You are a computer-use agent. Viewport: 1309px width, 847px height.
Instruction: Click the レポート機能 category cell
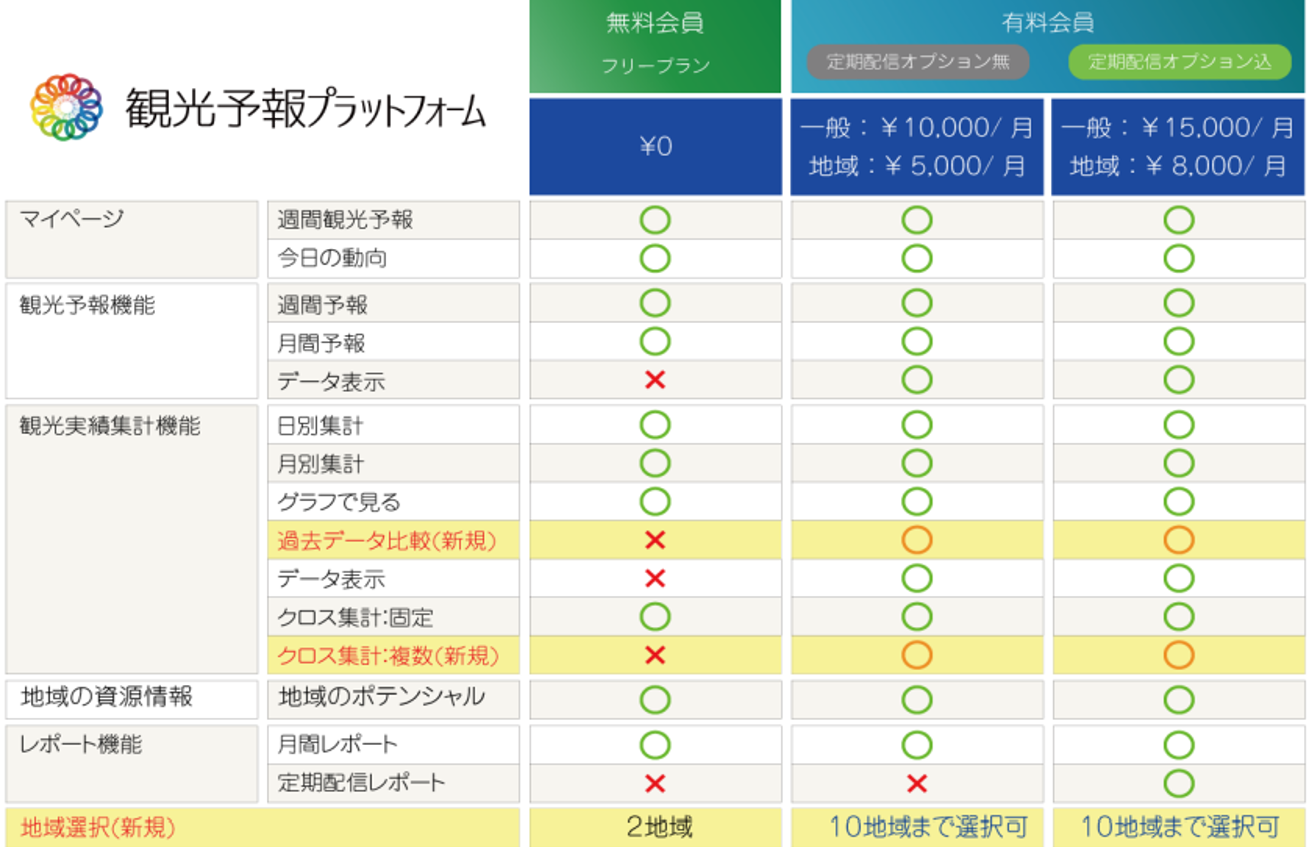point(132,764)
